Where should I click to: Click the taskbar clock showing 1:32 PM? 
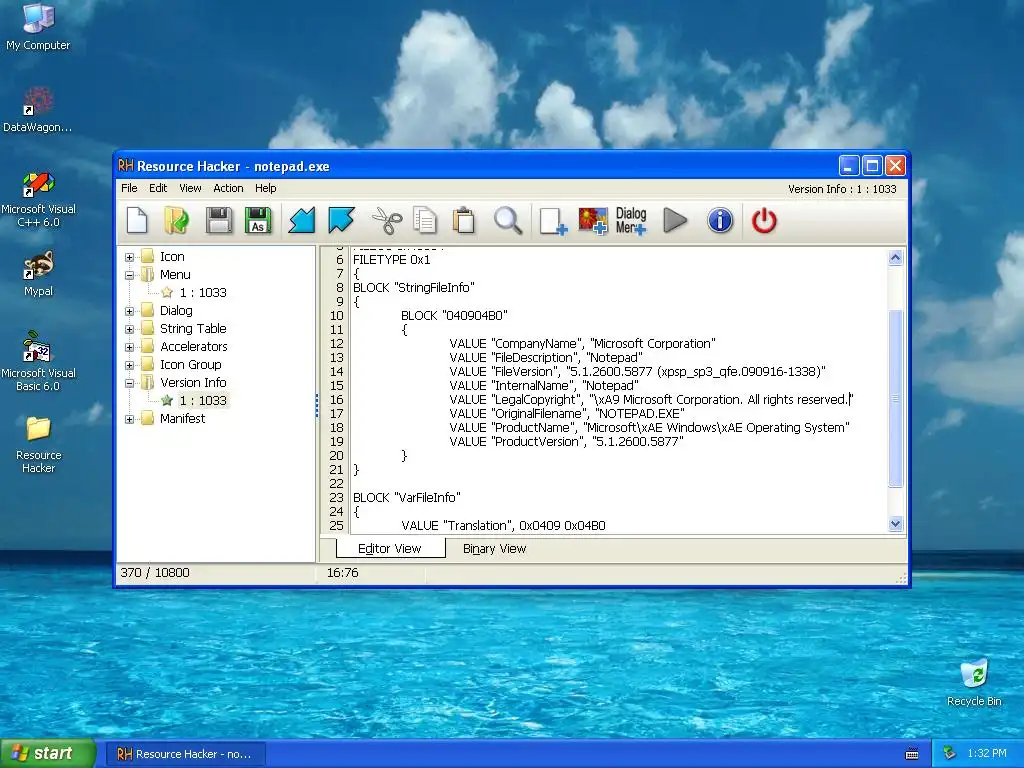click(x=987, y=753)
